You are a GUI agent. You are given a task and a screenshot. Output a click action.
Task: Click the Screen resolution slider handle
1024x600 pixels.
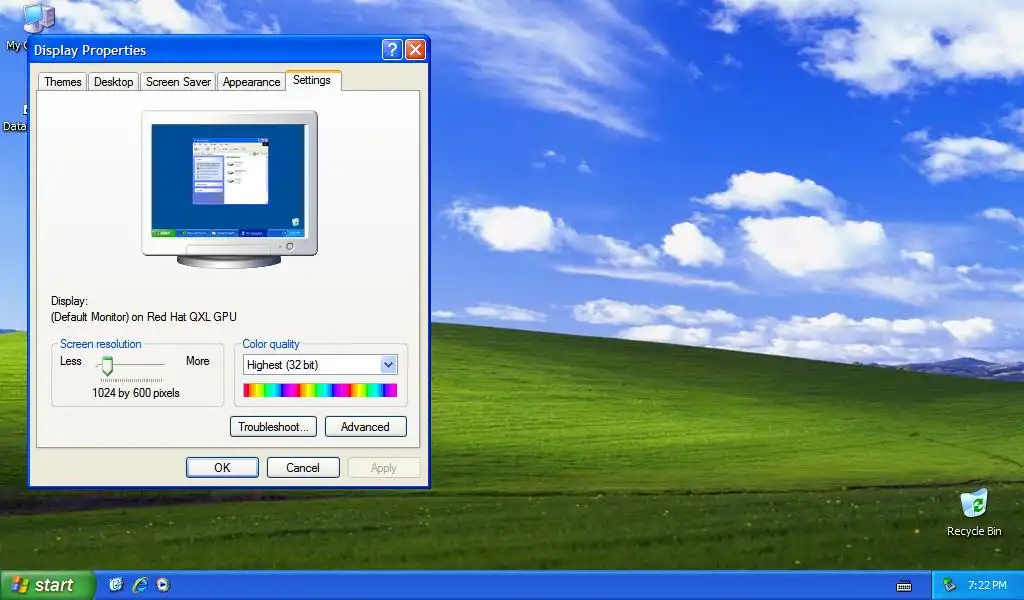(x=107, y=366)
